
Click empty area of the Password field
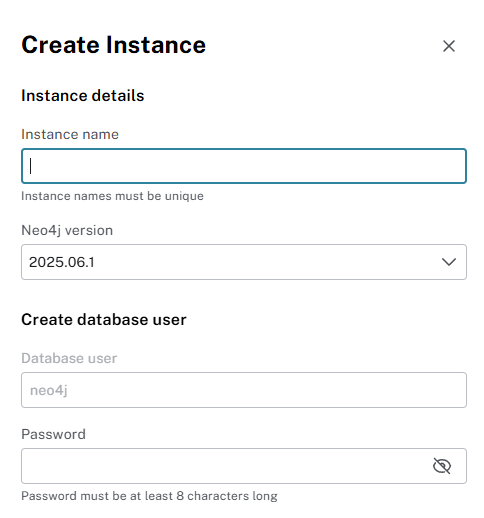(x=227, y=466)
